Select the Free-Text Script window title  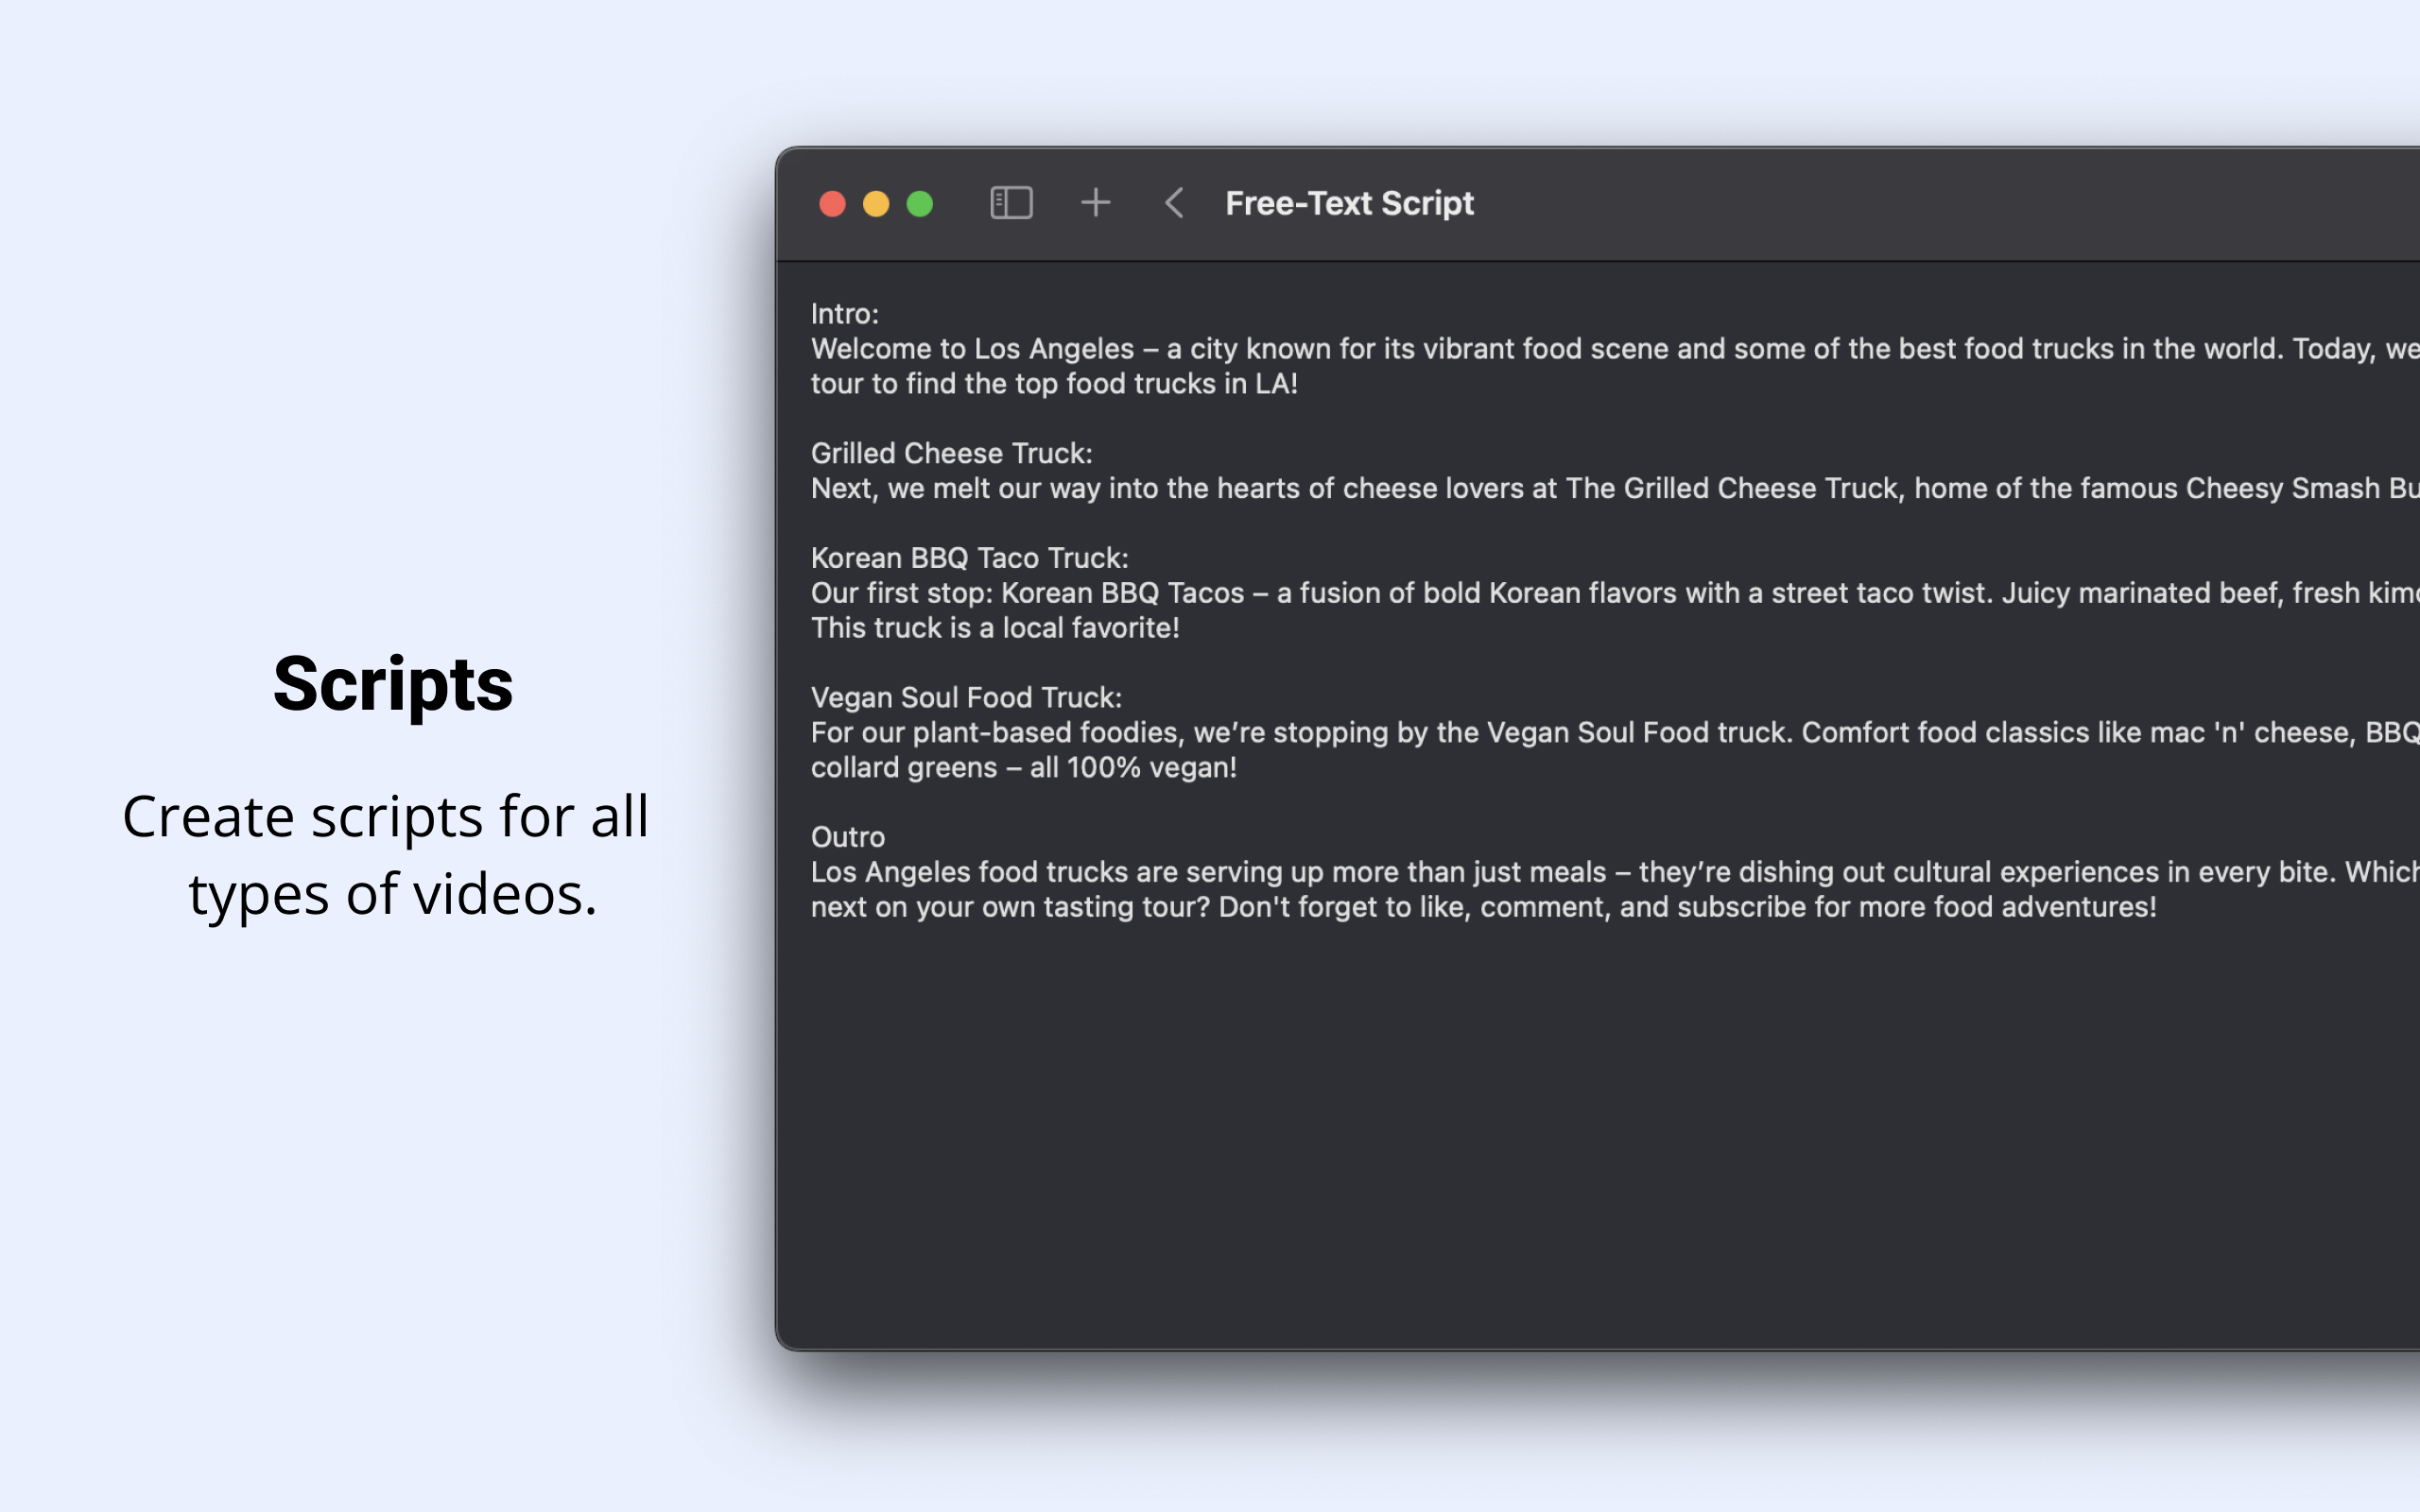[x=1349, y=204]
